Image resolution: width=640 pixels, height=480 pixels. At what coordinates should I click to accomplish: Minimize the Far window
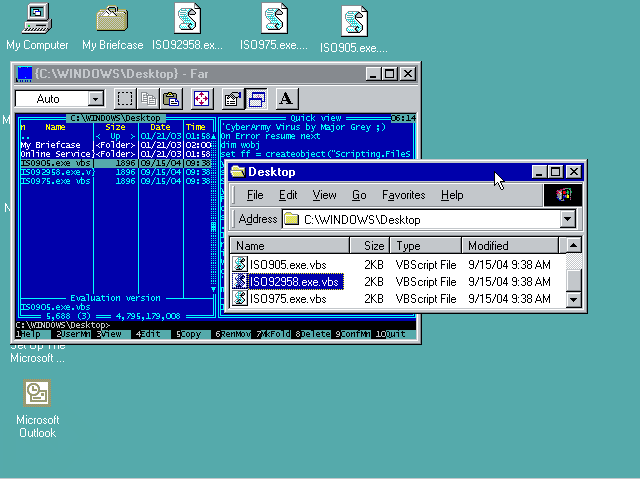click(373, 74)
